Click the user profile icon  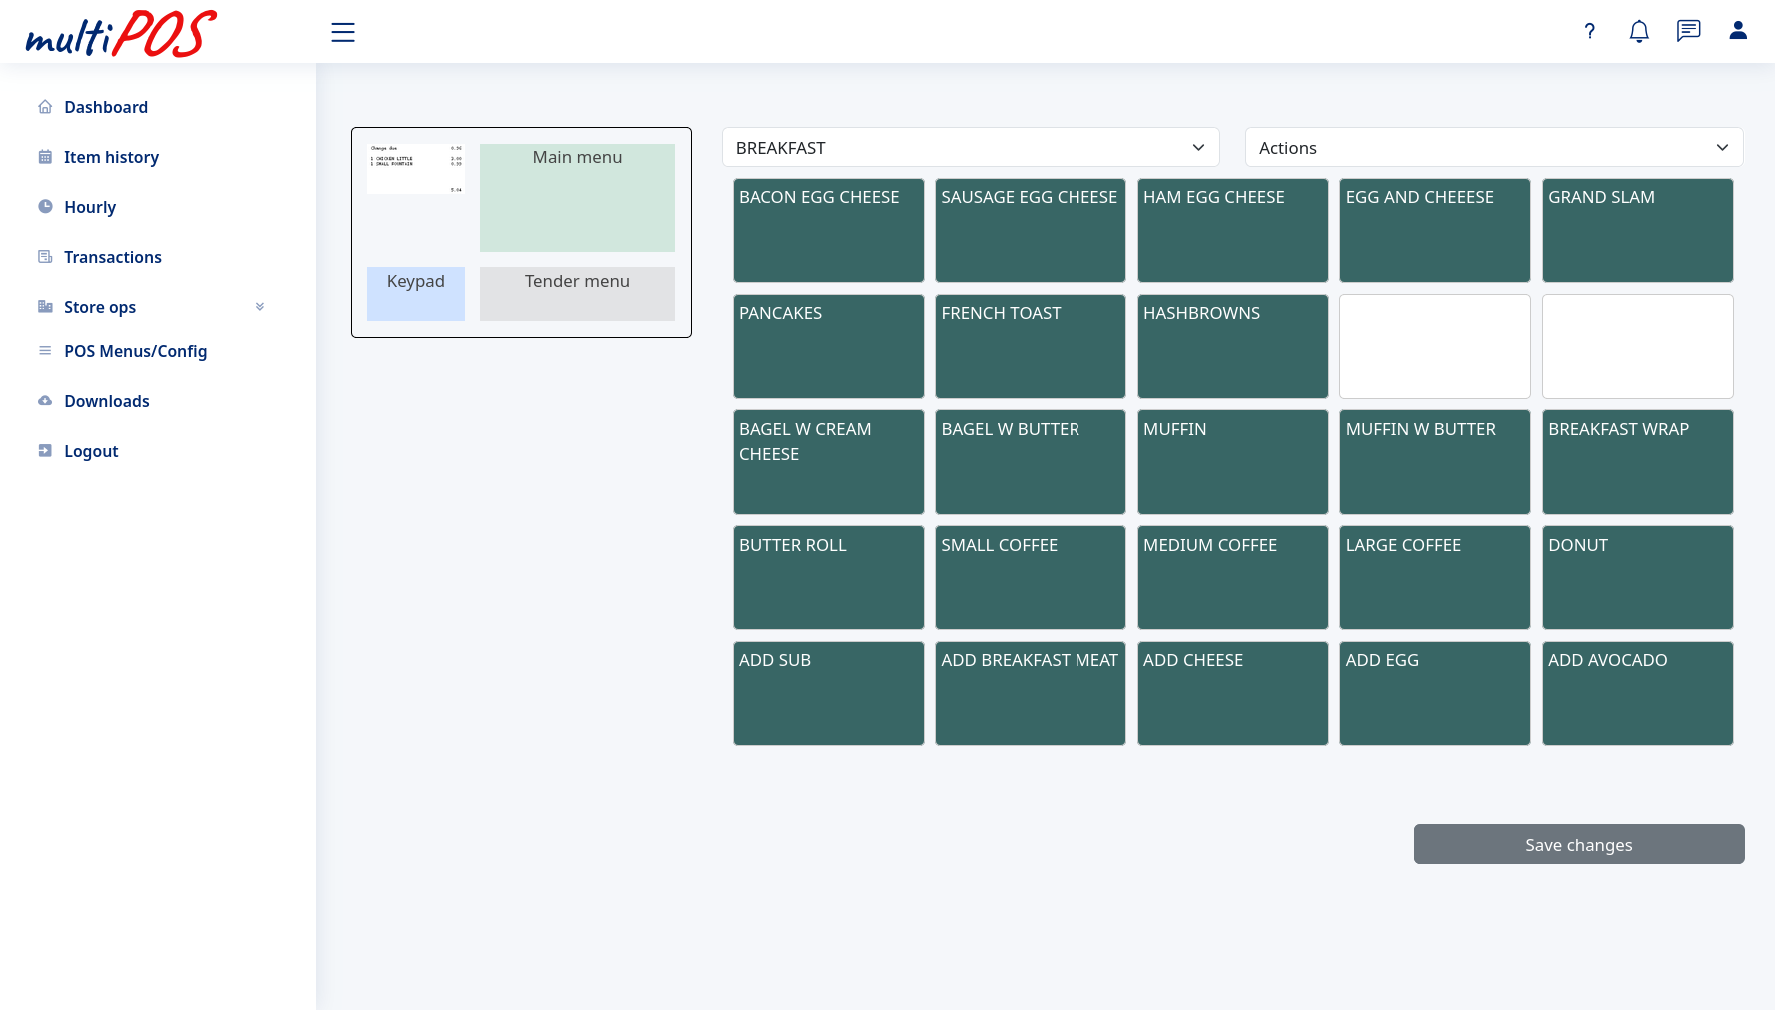1738,31
